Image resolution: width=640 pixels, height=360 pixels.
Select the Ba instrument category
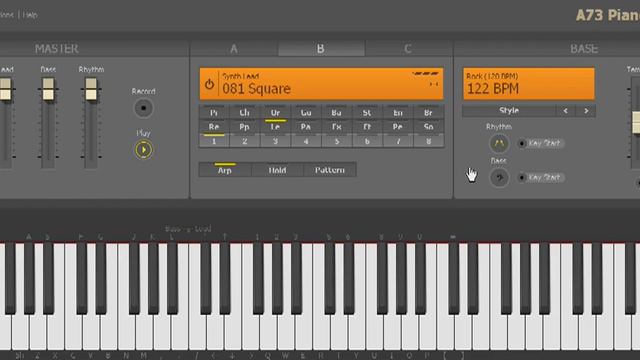tap(336, 113)
